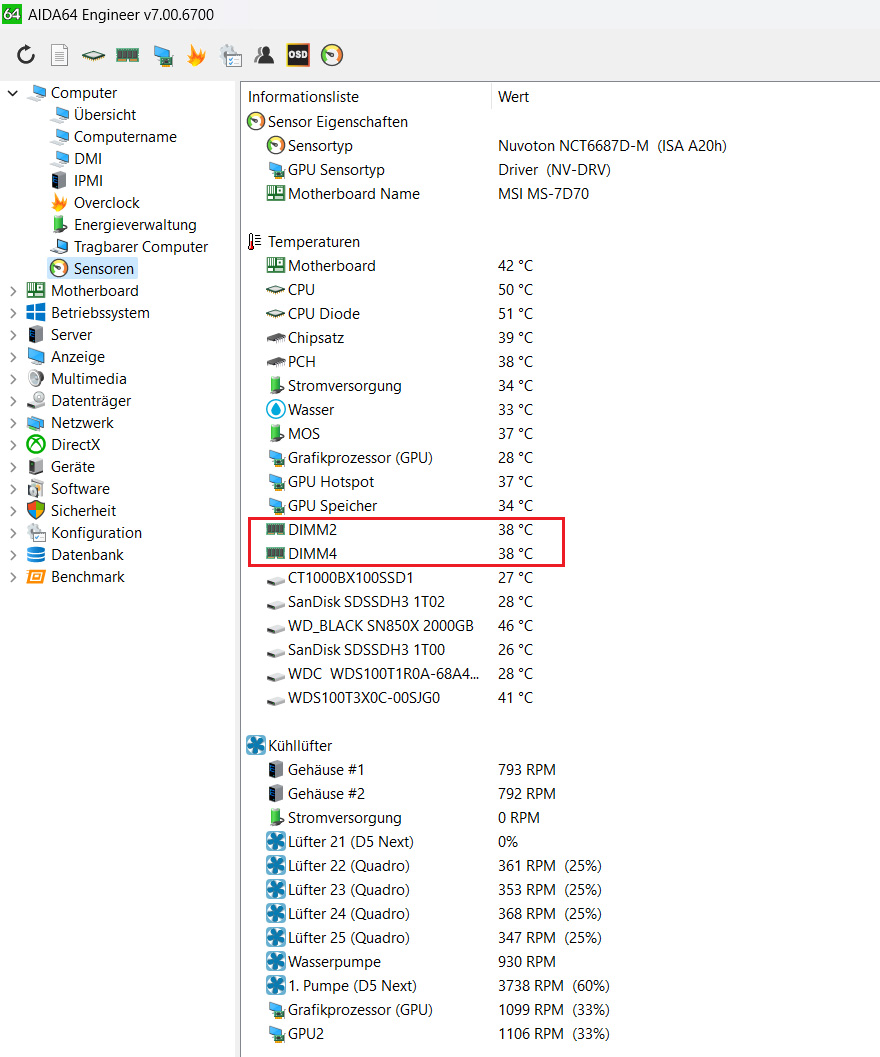The height and width of the screenshot is (1057, 880).
Task: Expand the Datenträger tree node
Action: tap(13, 401)
